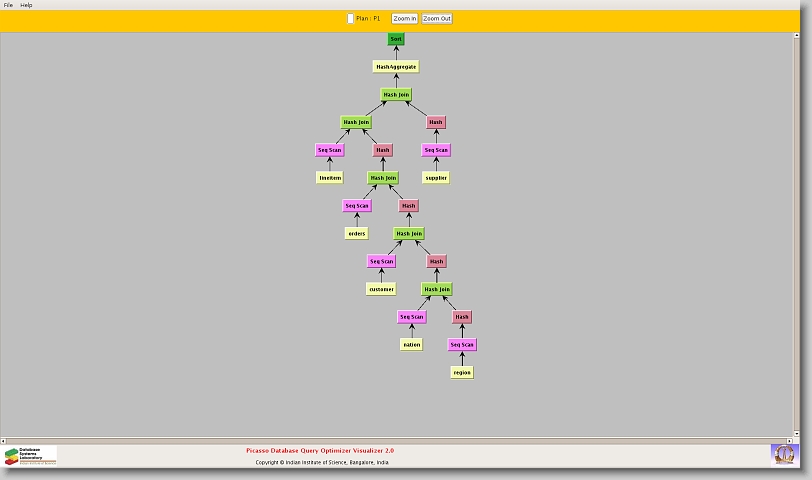Click the Zoom Out button
This screenshot has width=812, height=480.
[x=437, y=18]
